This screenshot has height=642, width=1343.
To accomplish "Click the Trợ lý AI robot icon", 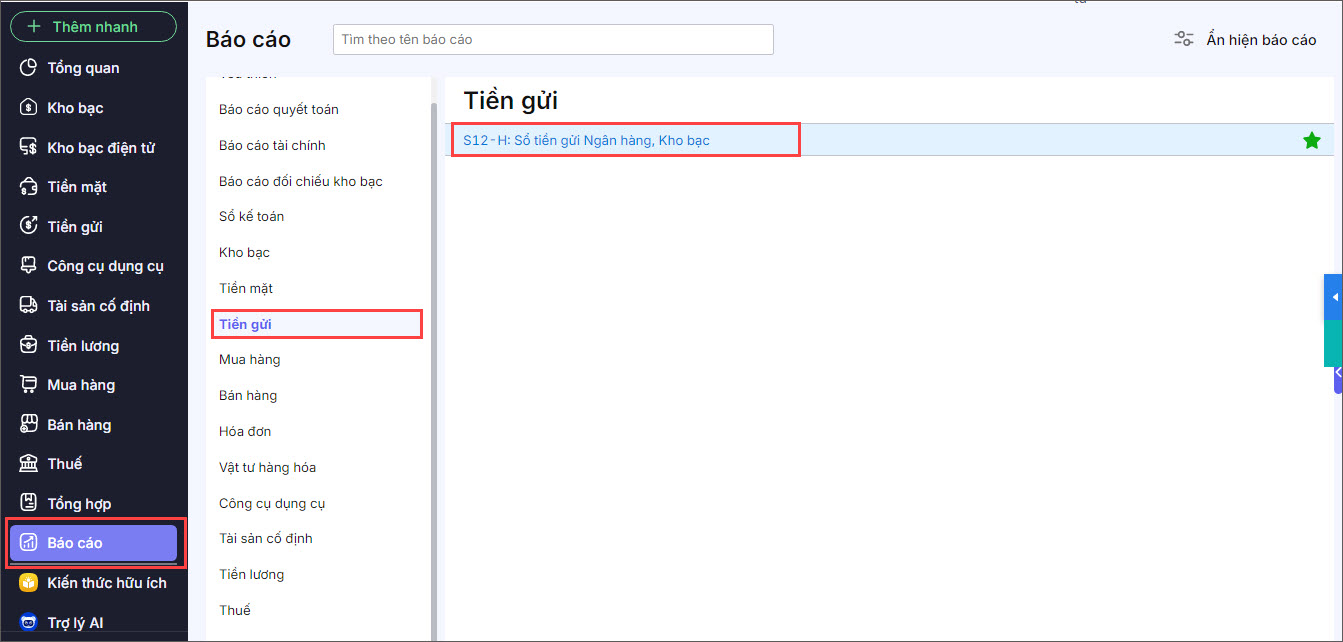I will pyautogui.click(x=28, y=623).
